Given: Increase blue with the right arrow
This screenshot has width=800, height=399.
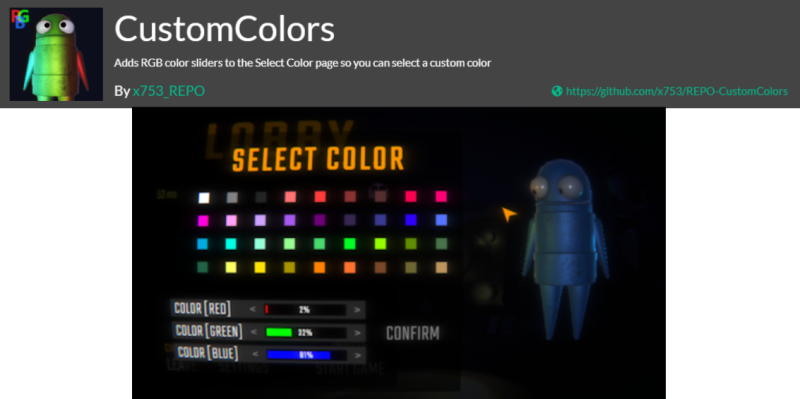Looking at the screenshot, I should pos(358,355).
